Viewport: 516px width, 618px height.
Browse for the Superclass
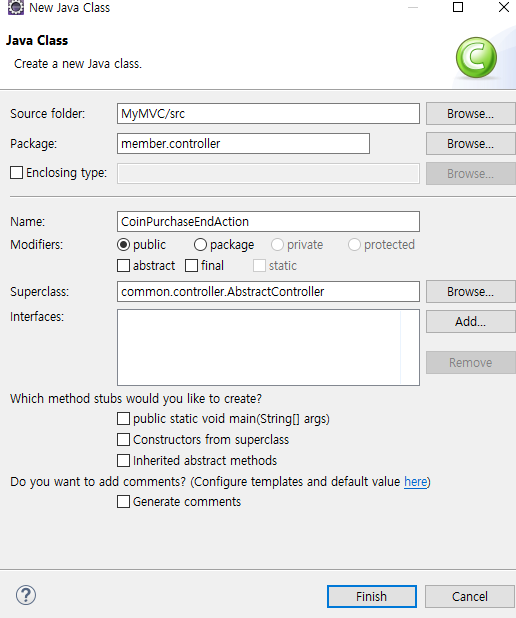[471, 292]
